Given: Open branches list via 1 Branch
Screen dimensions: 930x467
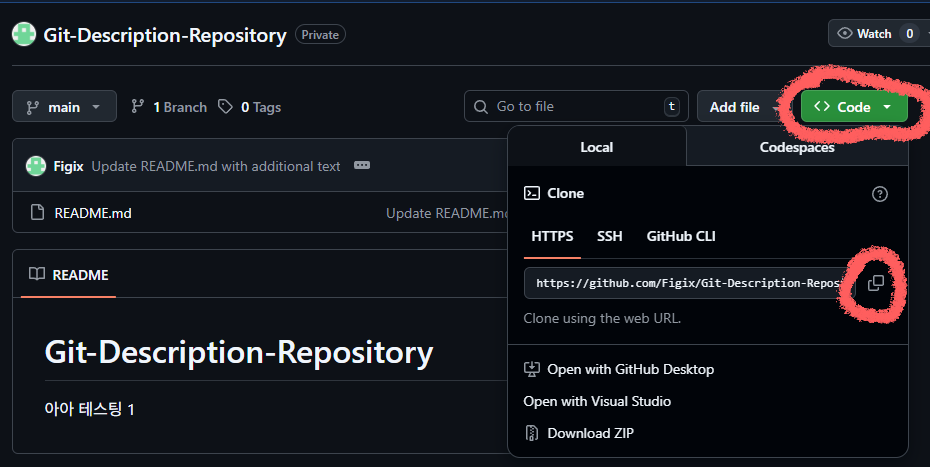Looking at the screenshot, I should tap(168, 107).
